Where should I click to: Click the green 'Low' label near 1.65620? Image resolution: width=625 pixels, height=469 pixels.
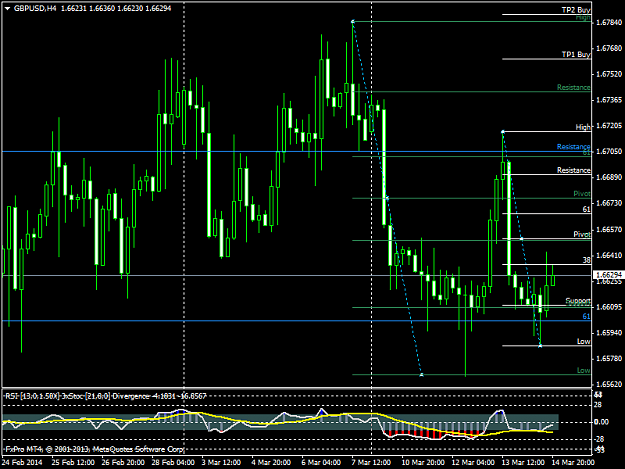tap(584, 370)
